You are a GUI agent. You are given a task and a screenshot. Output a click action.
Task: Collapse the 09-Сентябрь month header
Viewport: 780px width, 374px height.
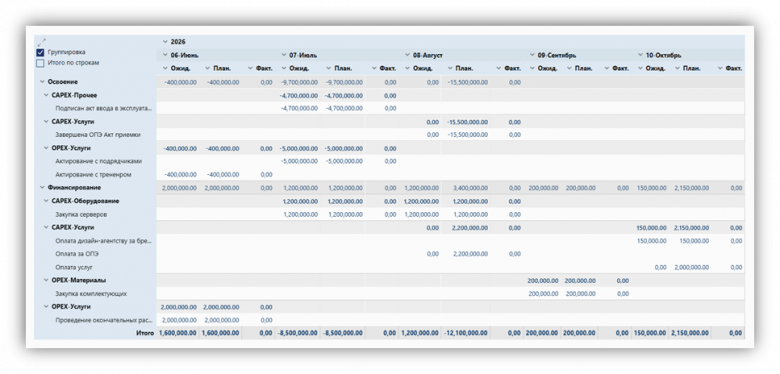532,55
